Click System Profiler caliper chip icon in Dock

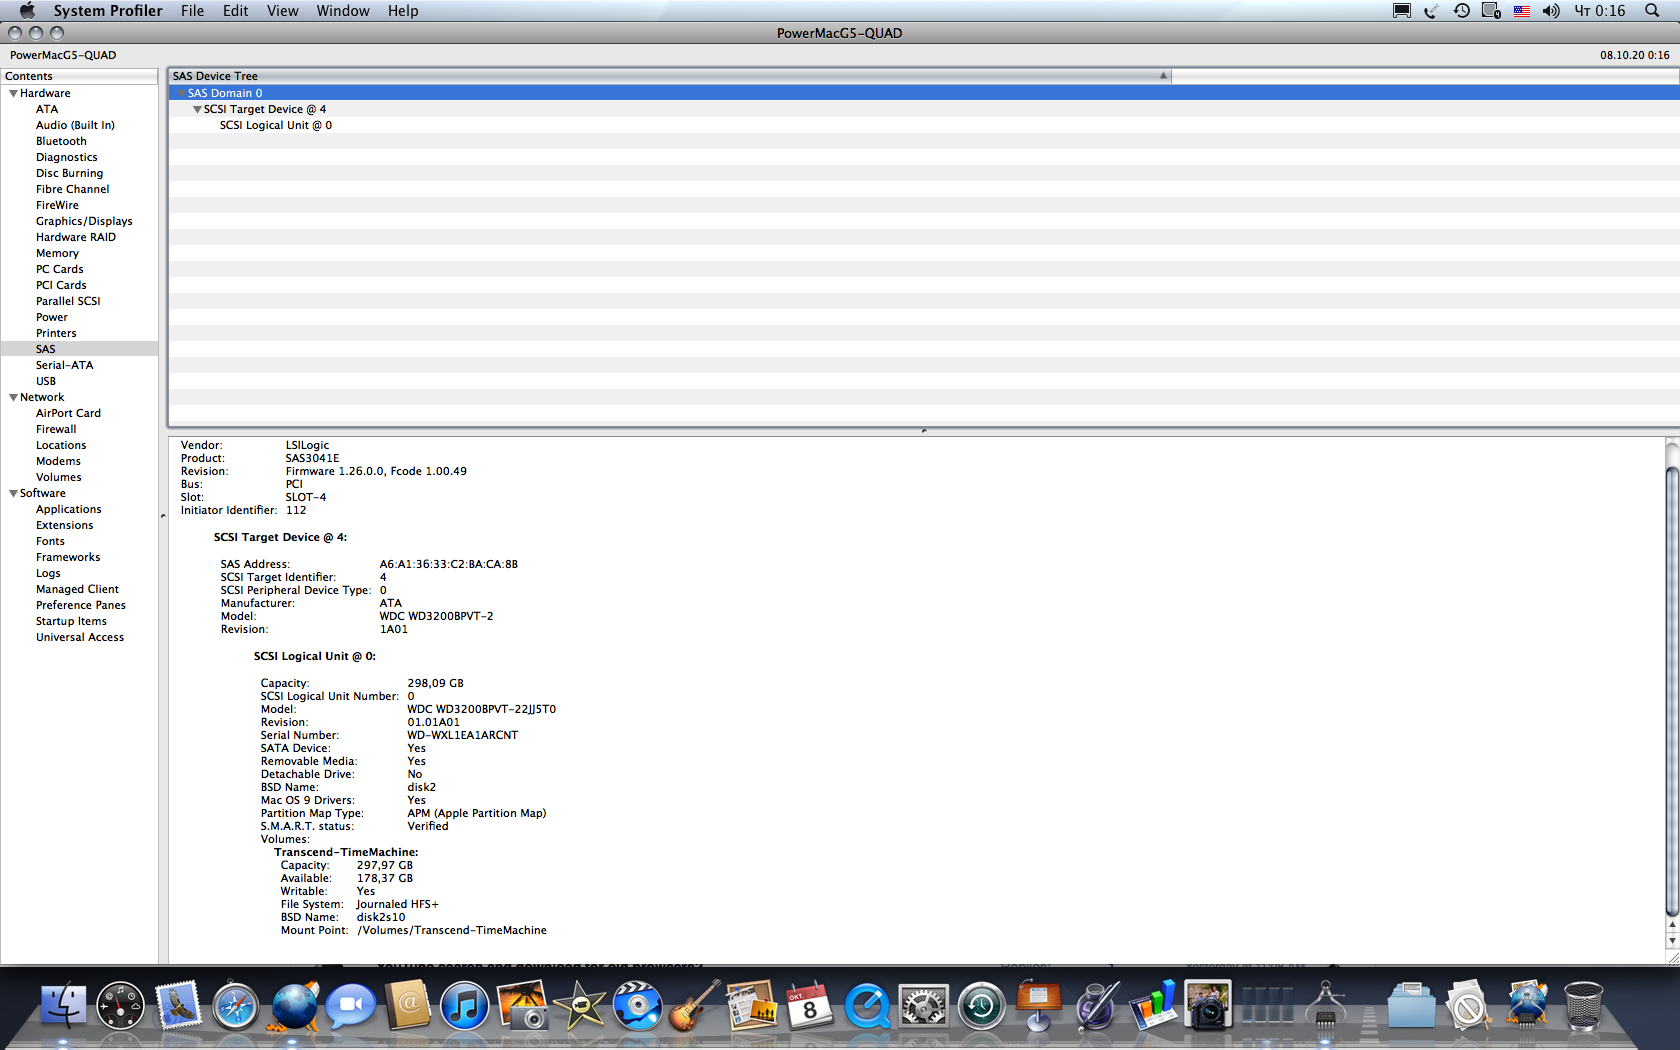coord(1326,1005)
